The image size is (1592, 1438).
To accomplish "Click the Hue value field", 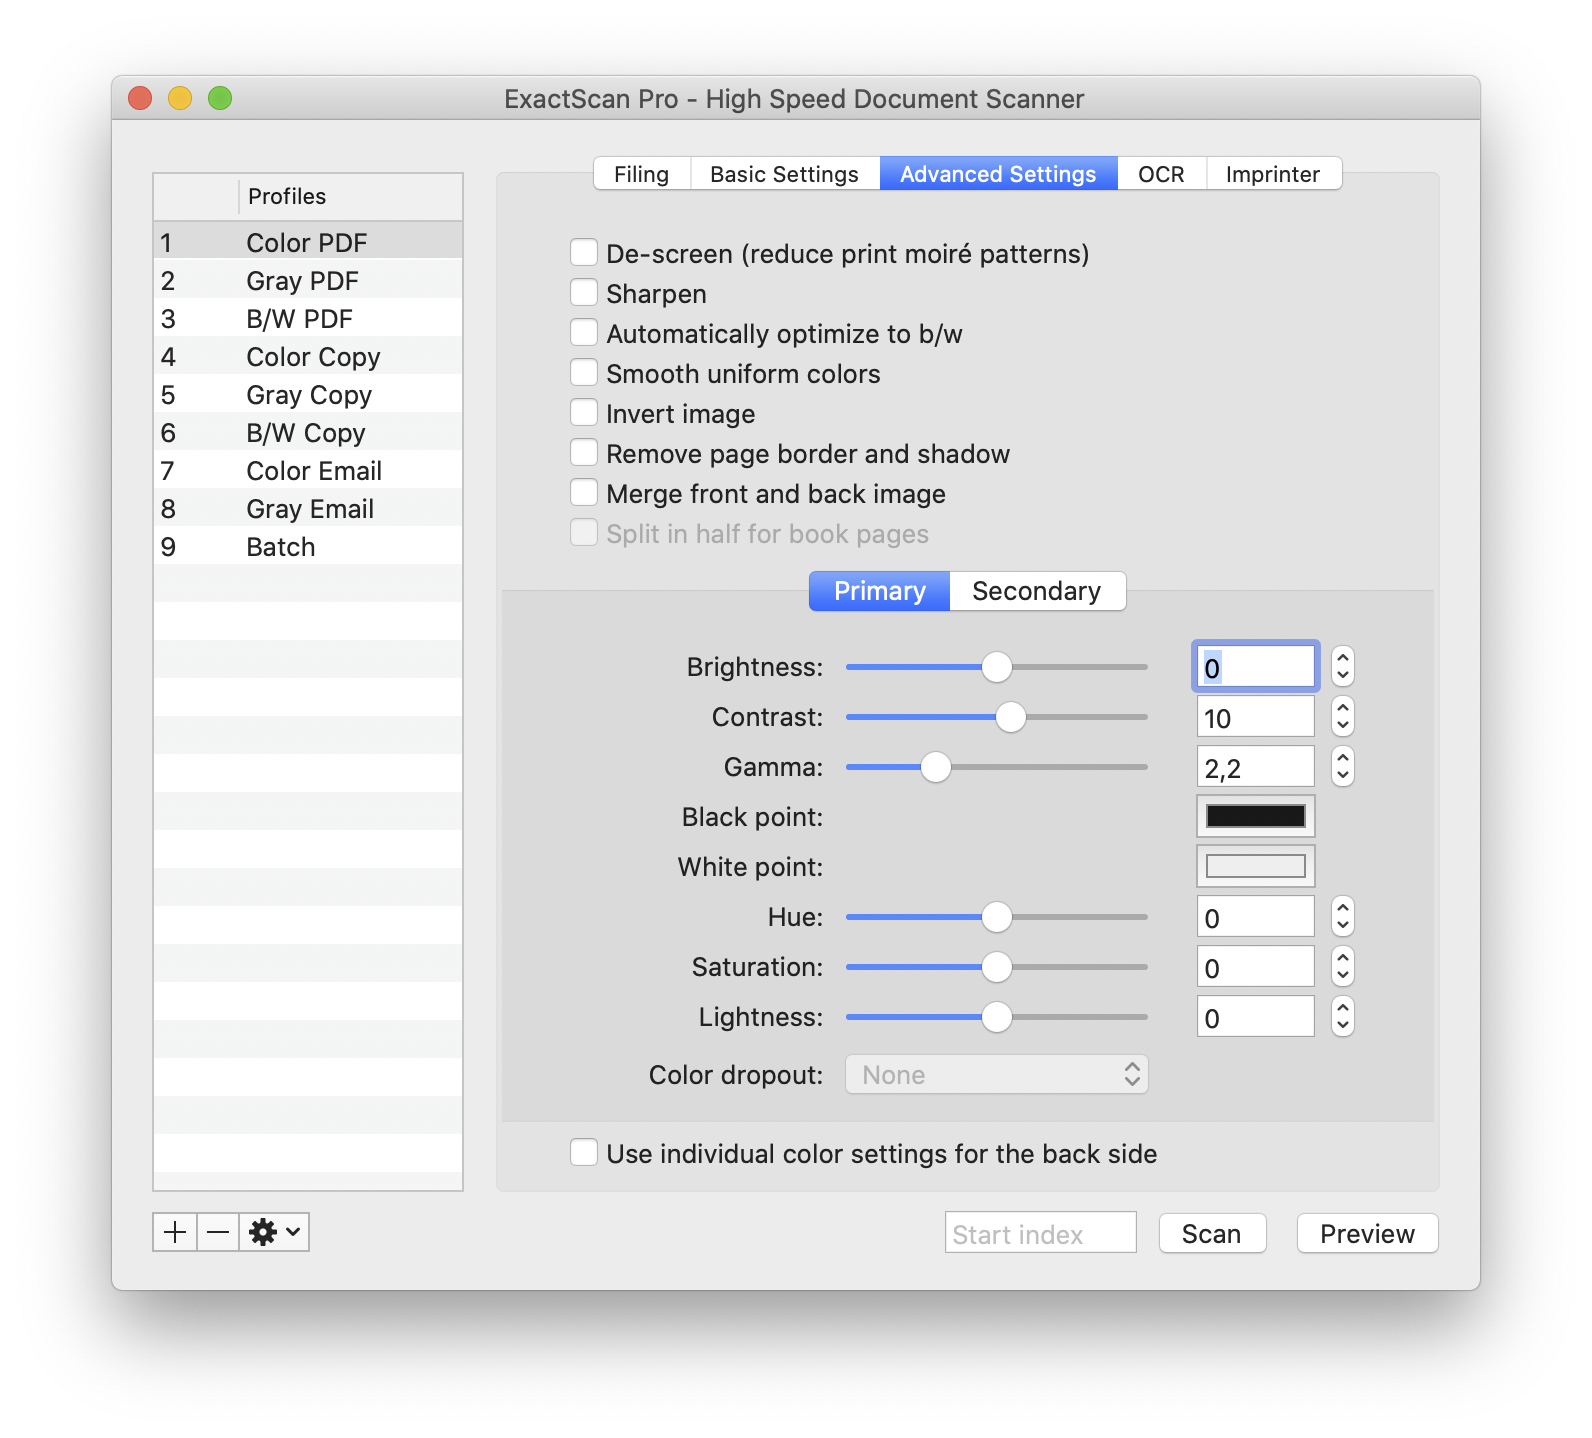I will [1256, 916].
